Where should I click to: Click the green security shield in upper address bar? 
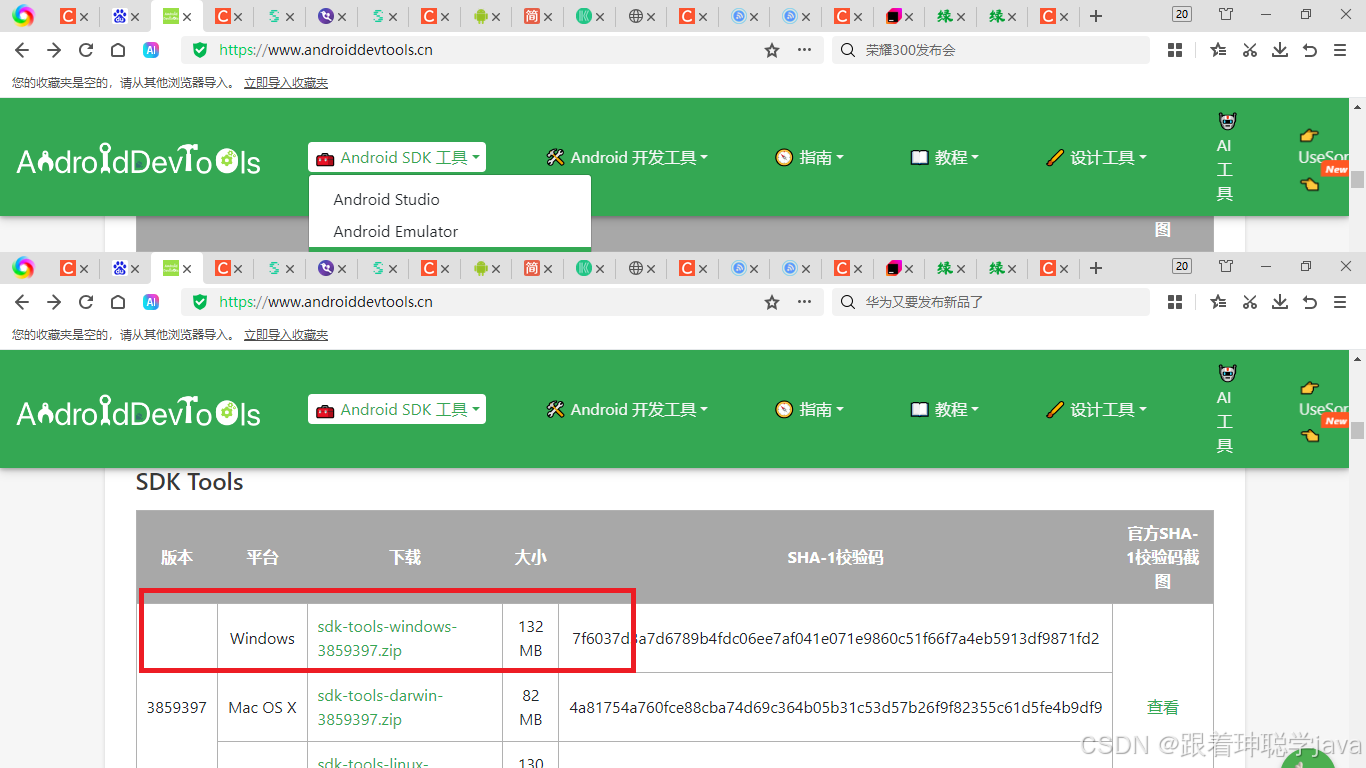point(200,50)
